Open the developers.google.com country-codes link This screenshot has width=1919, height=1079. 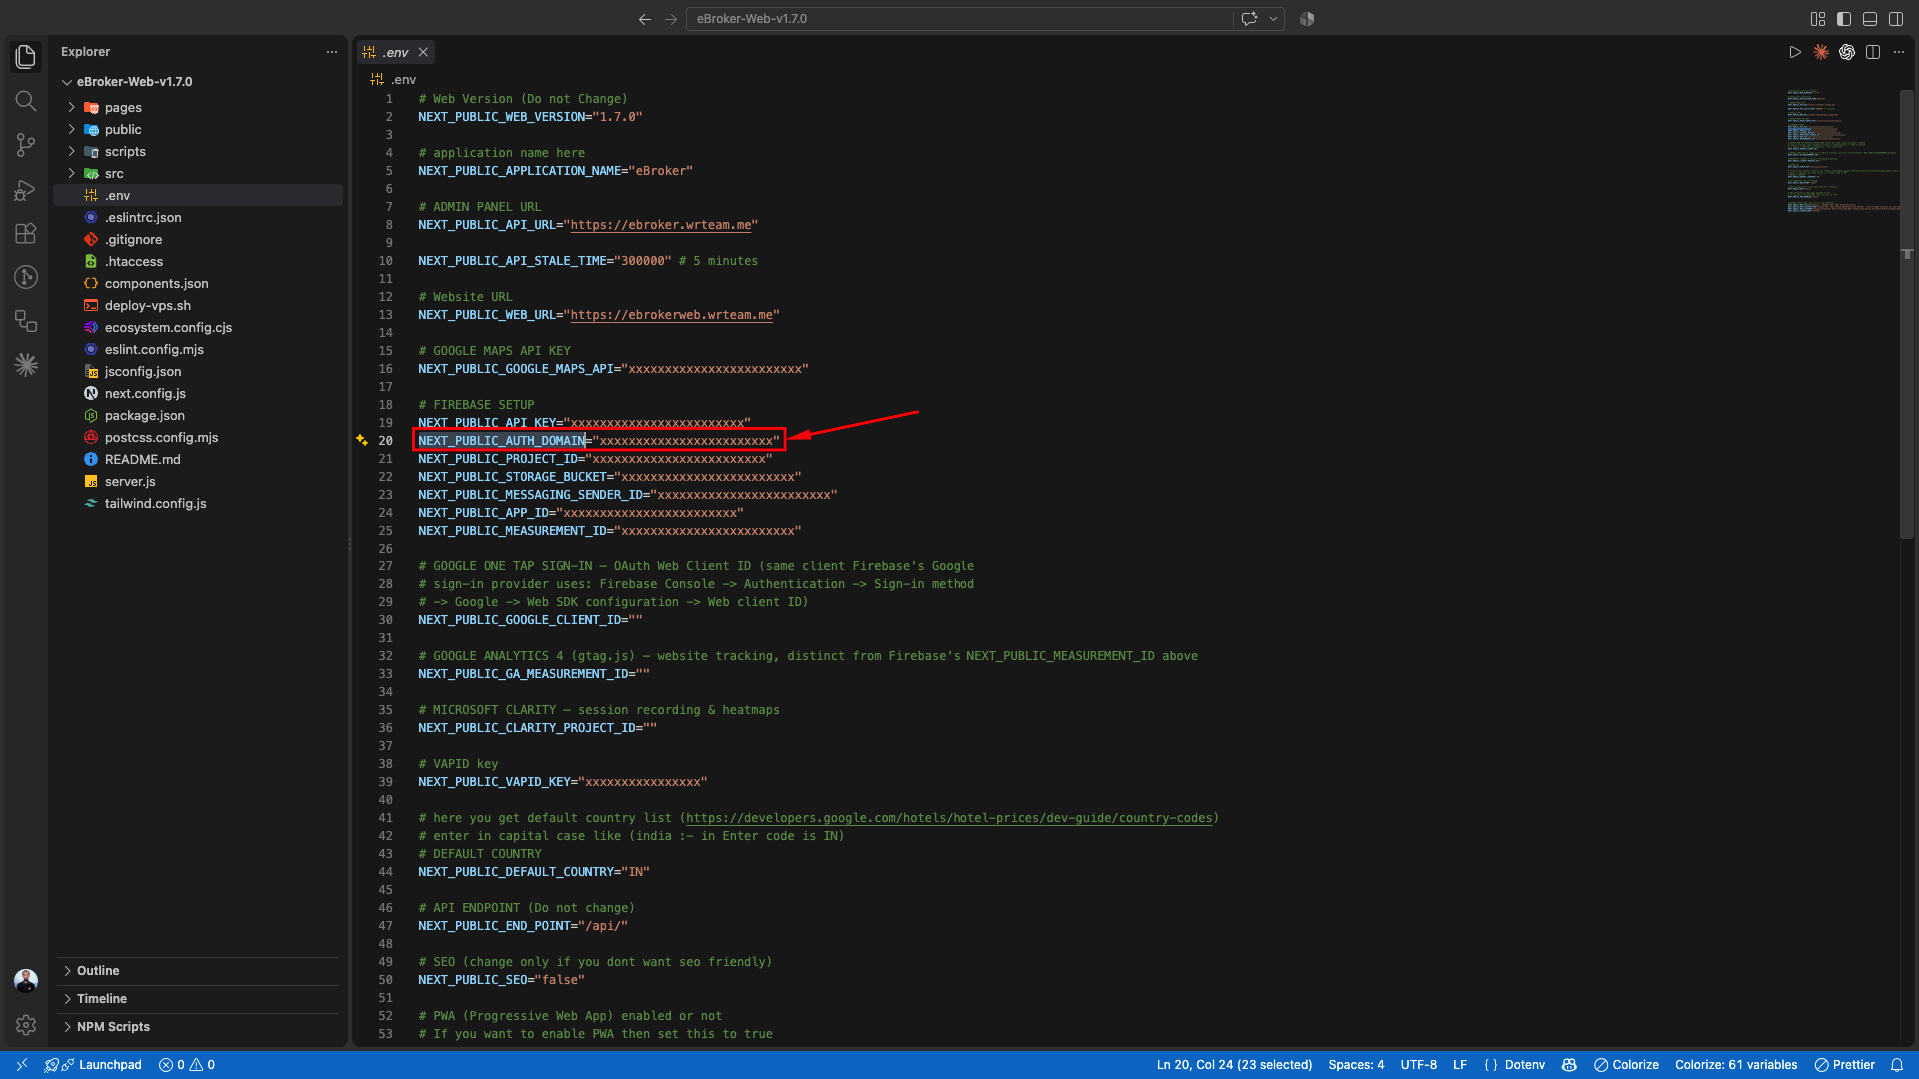pos(949,818)
